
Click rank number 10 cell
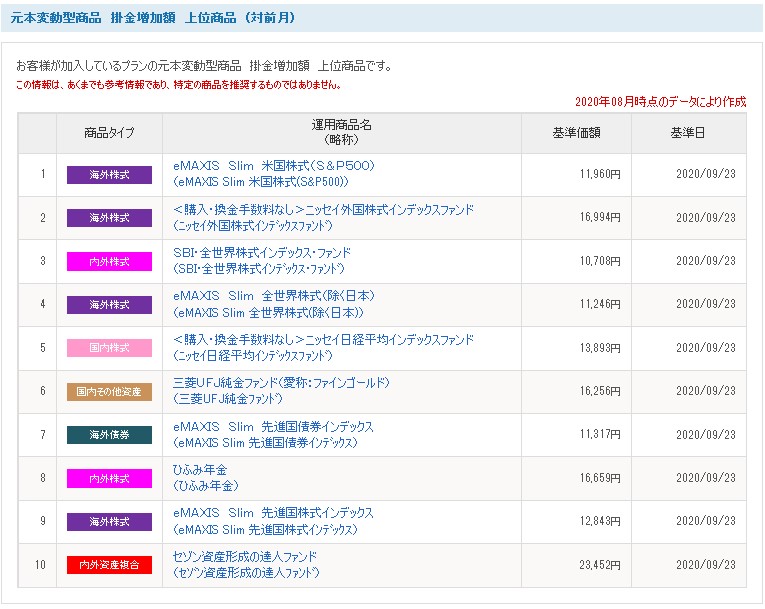coord(40,565)
